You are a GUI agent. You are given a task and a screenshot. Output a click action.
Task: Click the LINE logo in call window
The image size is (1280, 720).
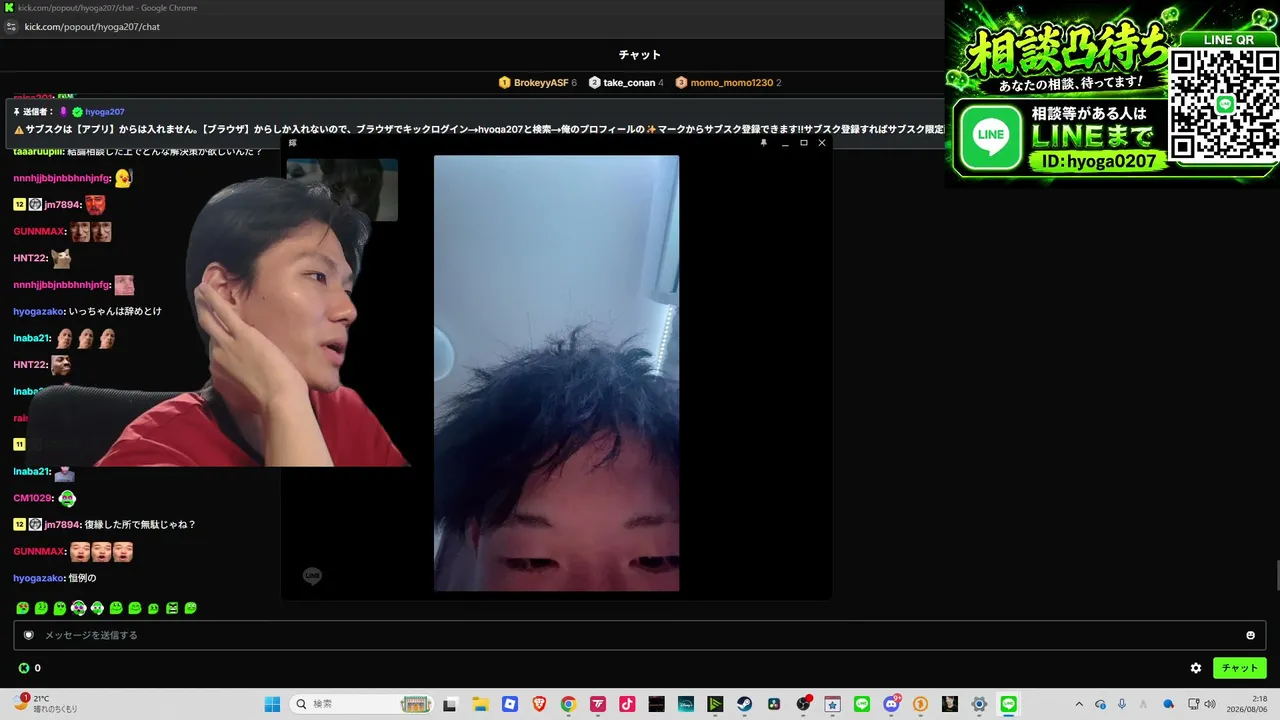312,576
